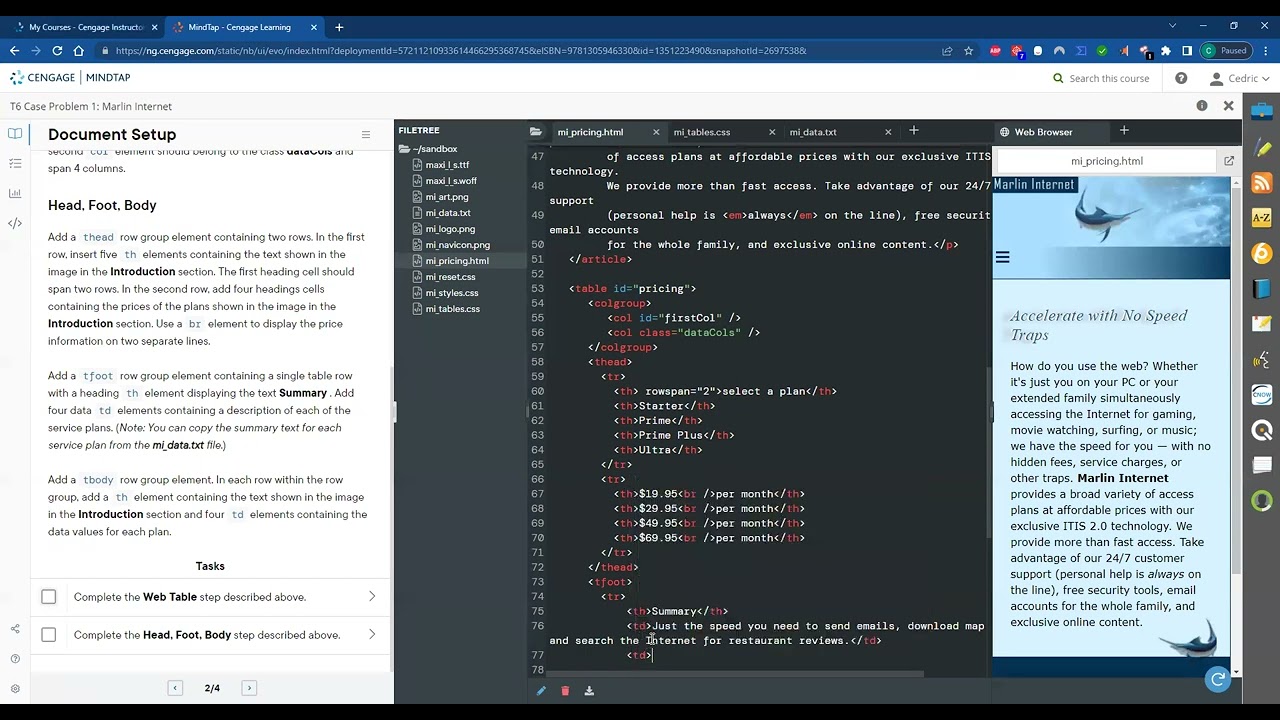This screenshot has height=720, width=1280.
Task: Close the mi_tables.css editor tab
Action: [x=772, y=132]
